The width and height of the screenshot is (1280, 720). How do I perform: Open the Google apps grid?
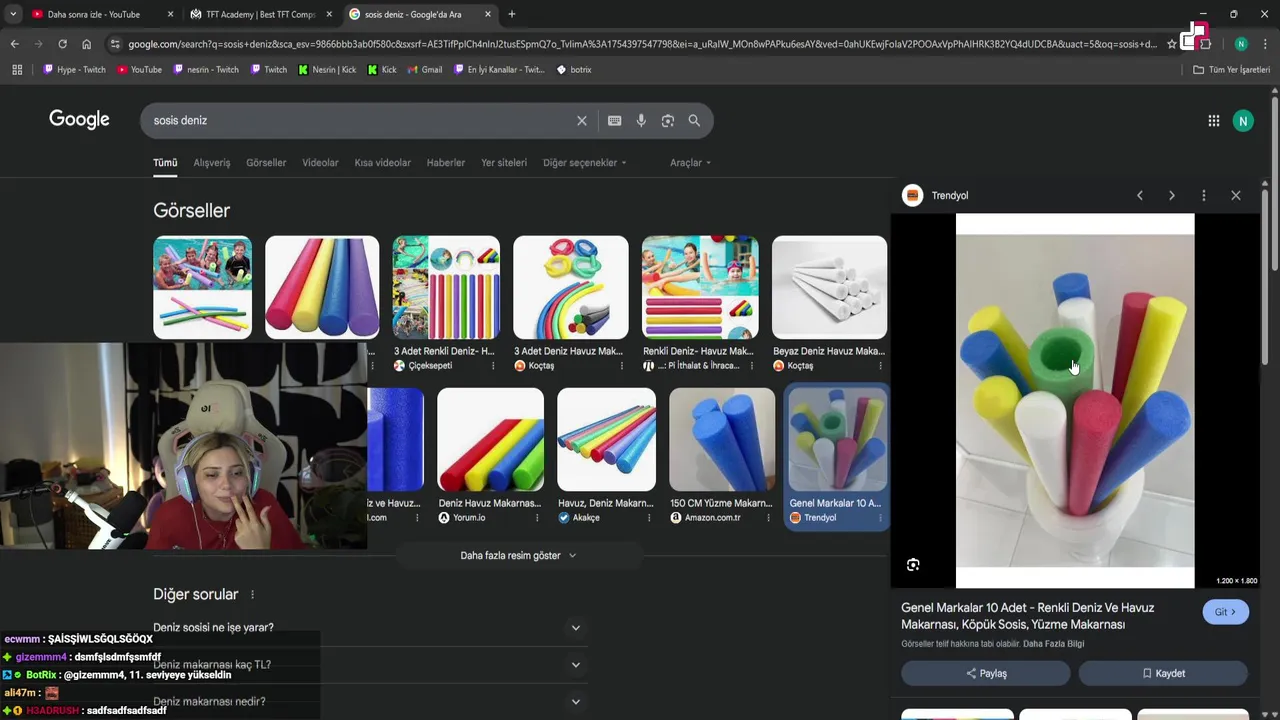(1213, 121)
